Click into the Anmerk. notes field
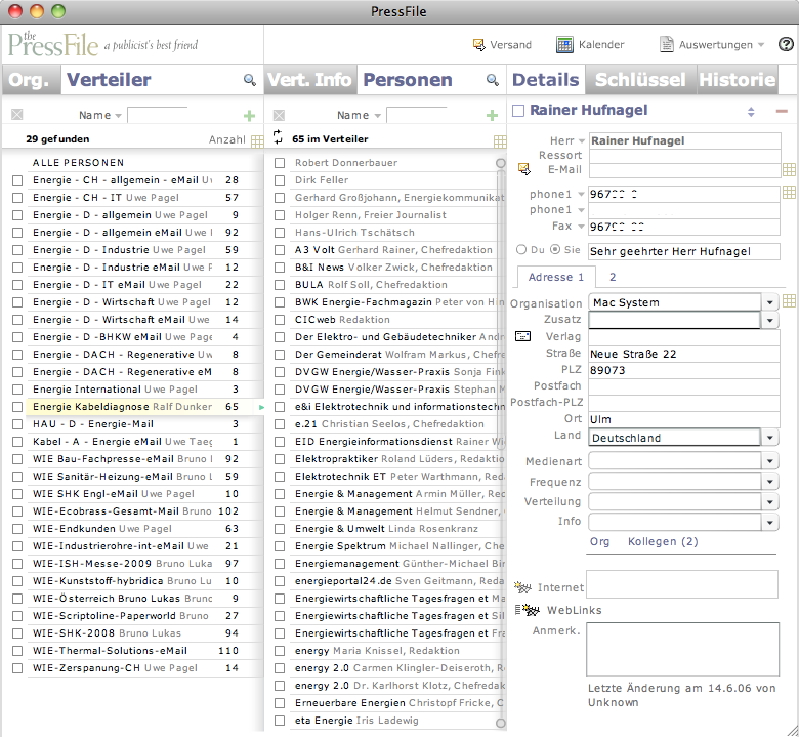This screenshot has width=799, height=737. click(680, 649)
